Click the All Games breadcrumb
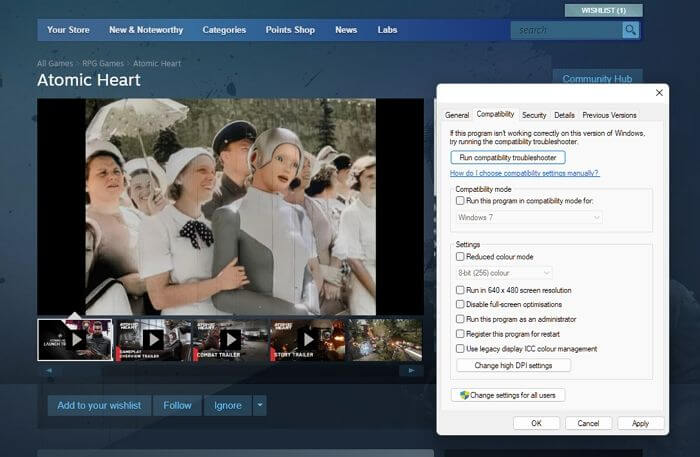The image size is (700, 457). click(x=55, y=63)
